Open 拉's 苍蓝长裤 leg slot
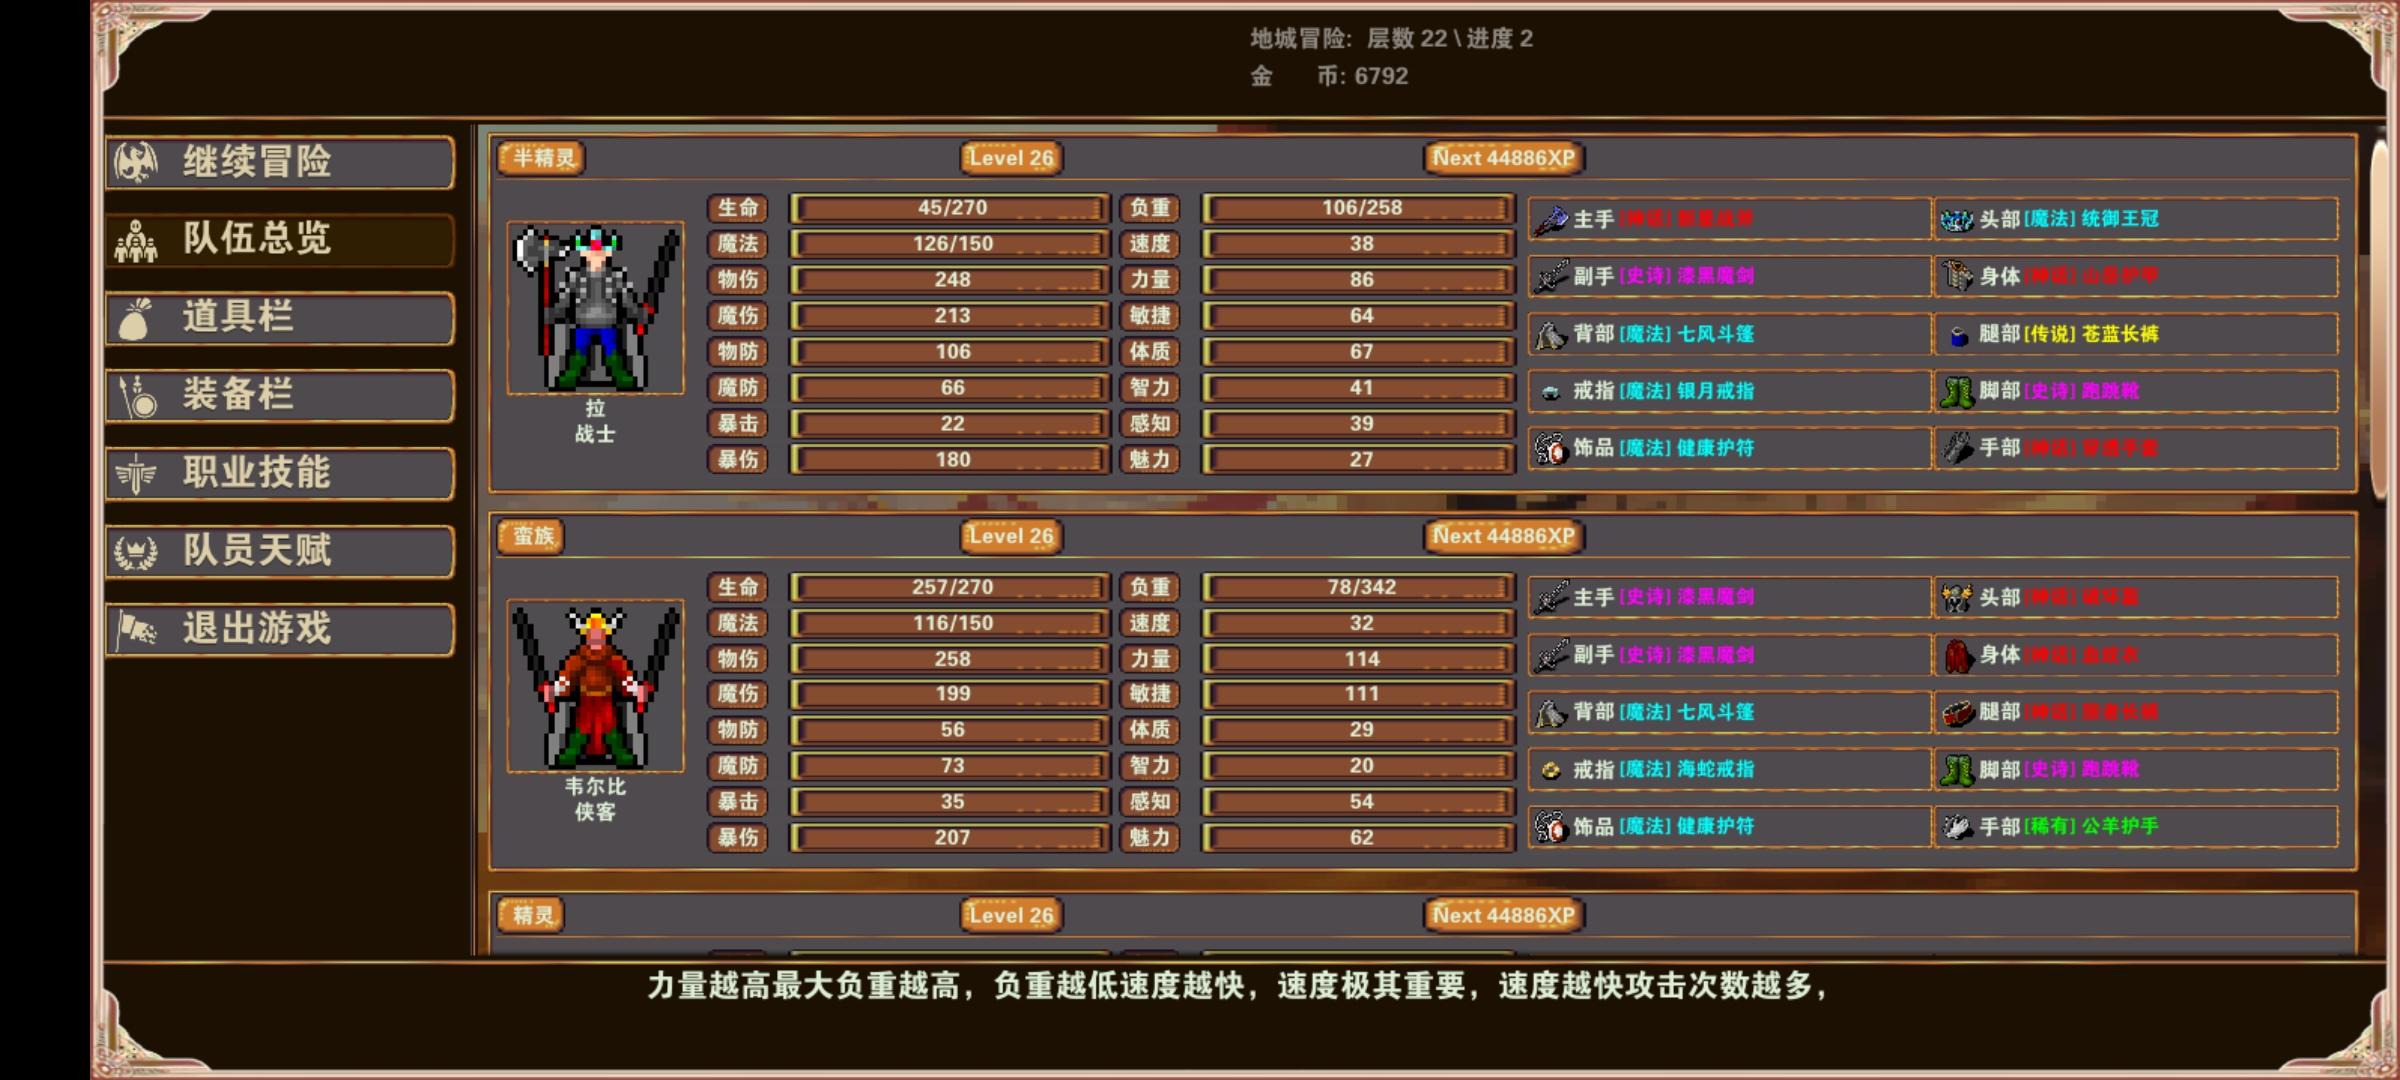2400x1080 pixels. 2136,334
